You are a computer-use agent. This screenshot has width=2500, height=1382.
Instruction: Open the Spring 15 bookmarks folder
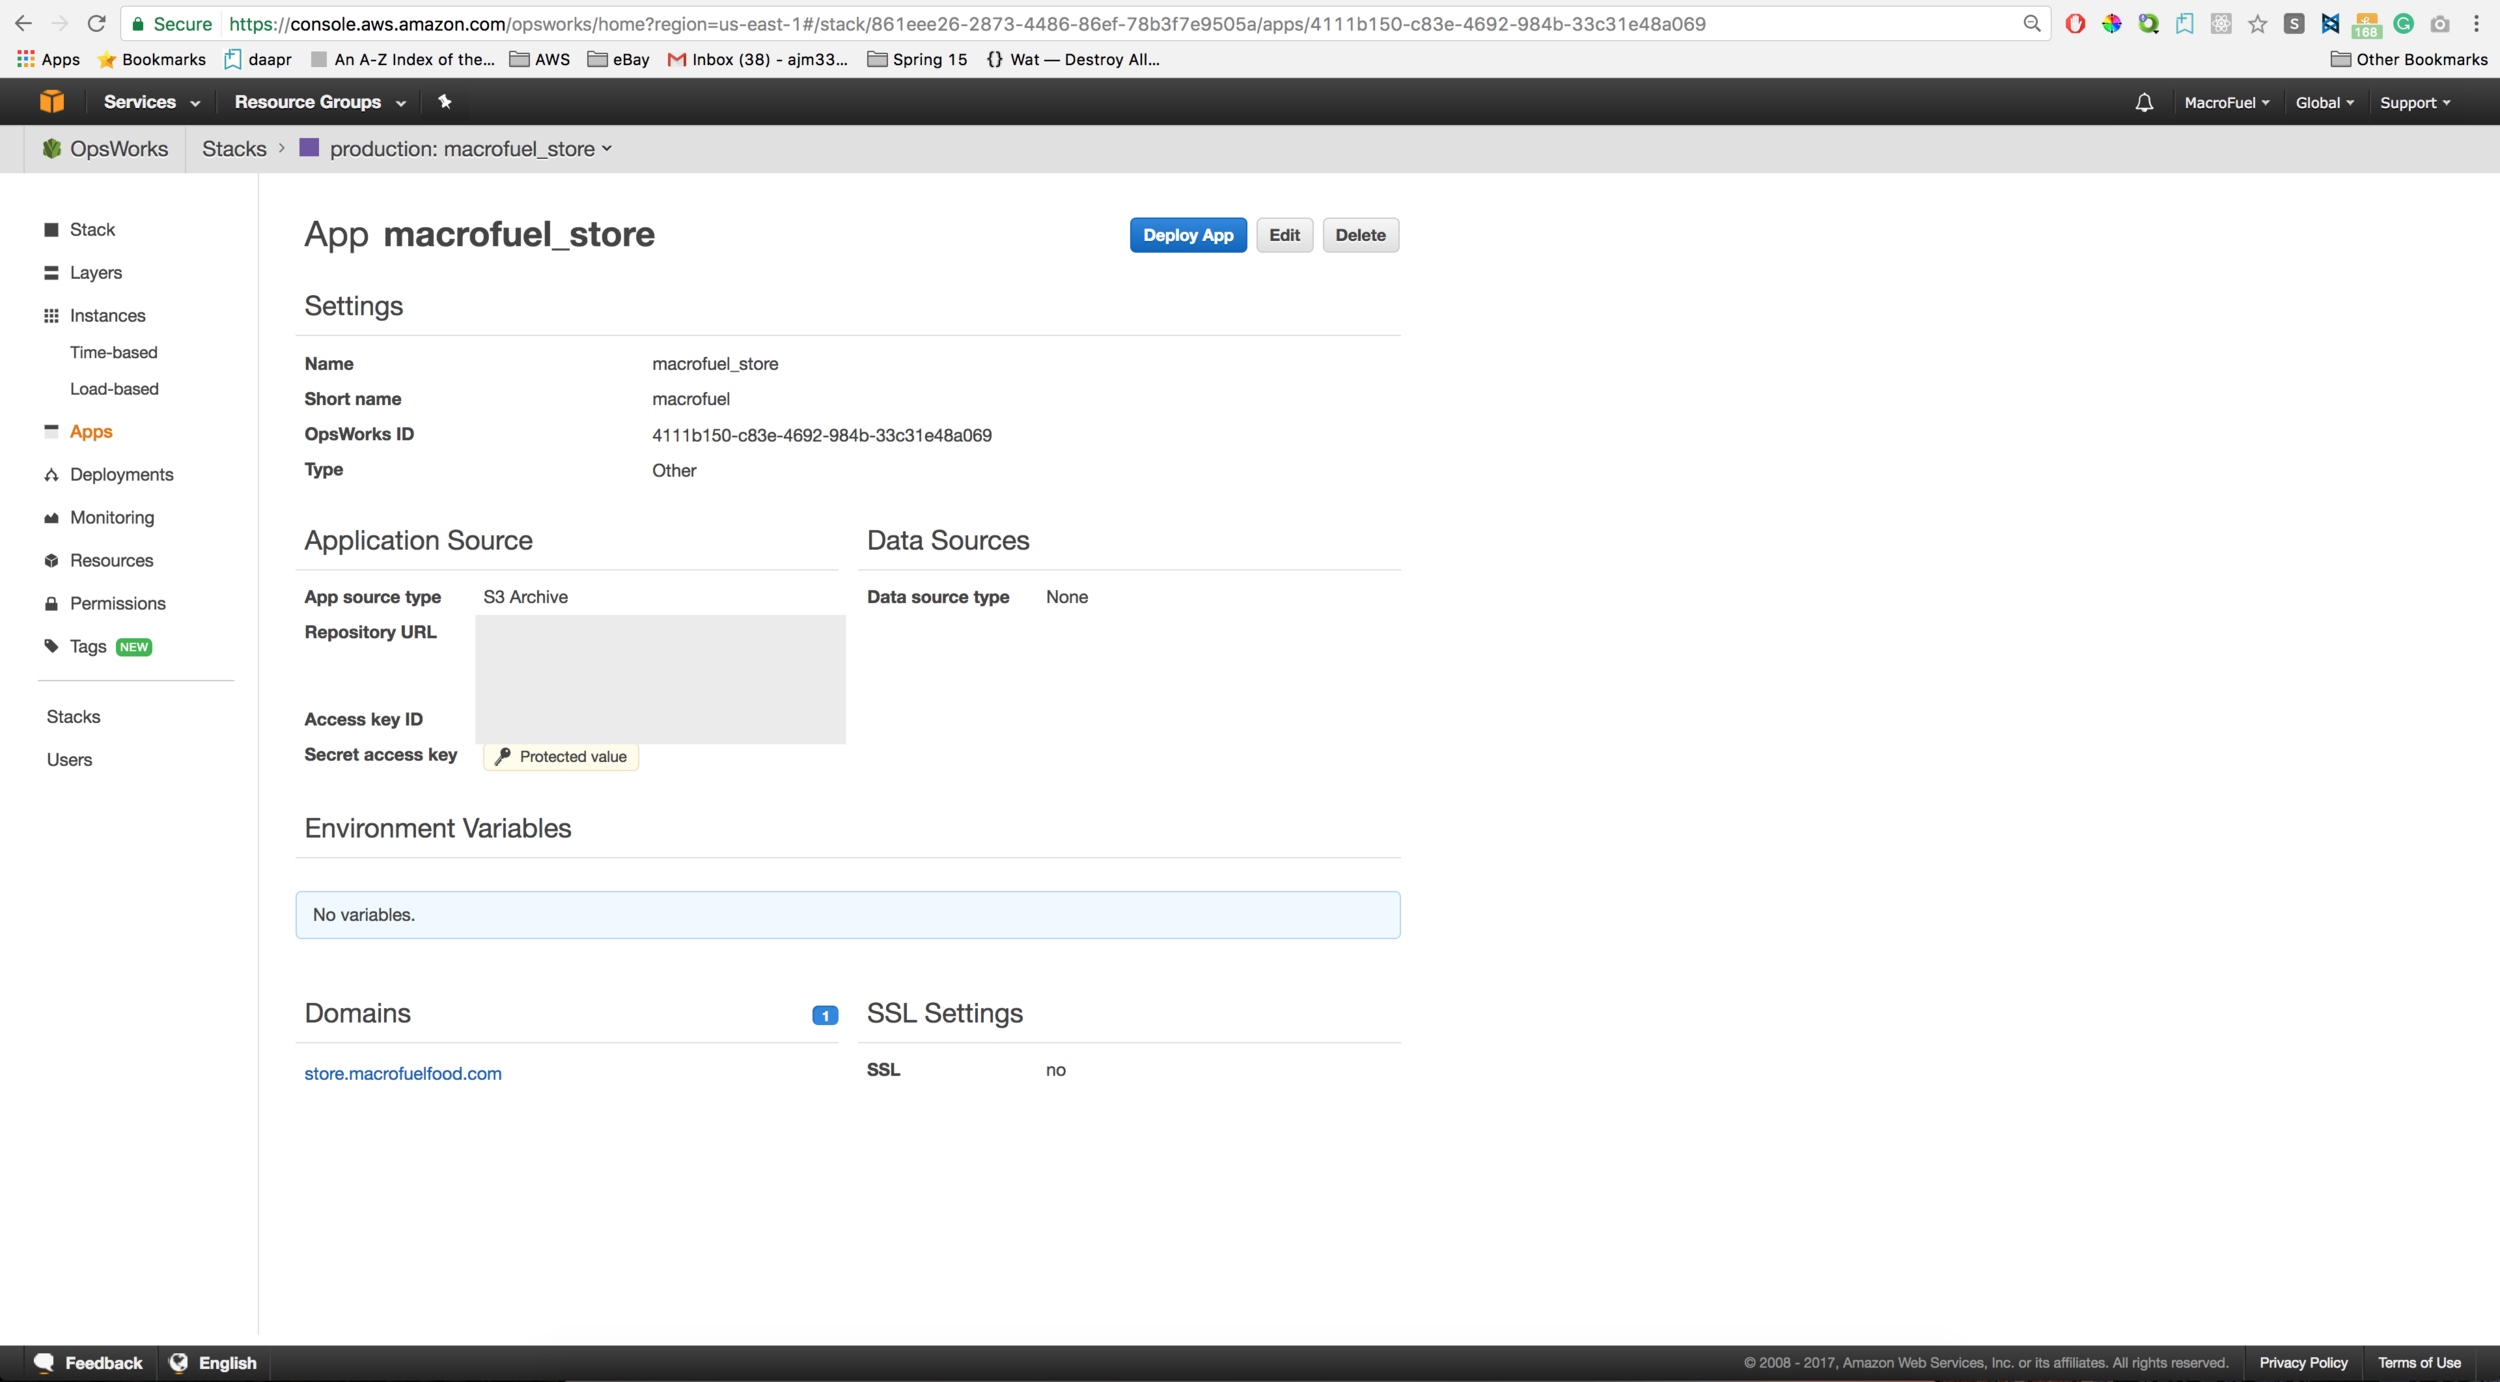click(x=918, y=60)
